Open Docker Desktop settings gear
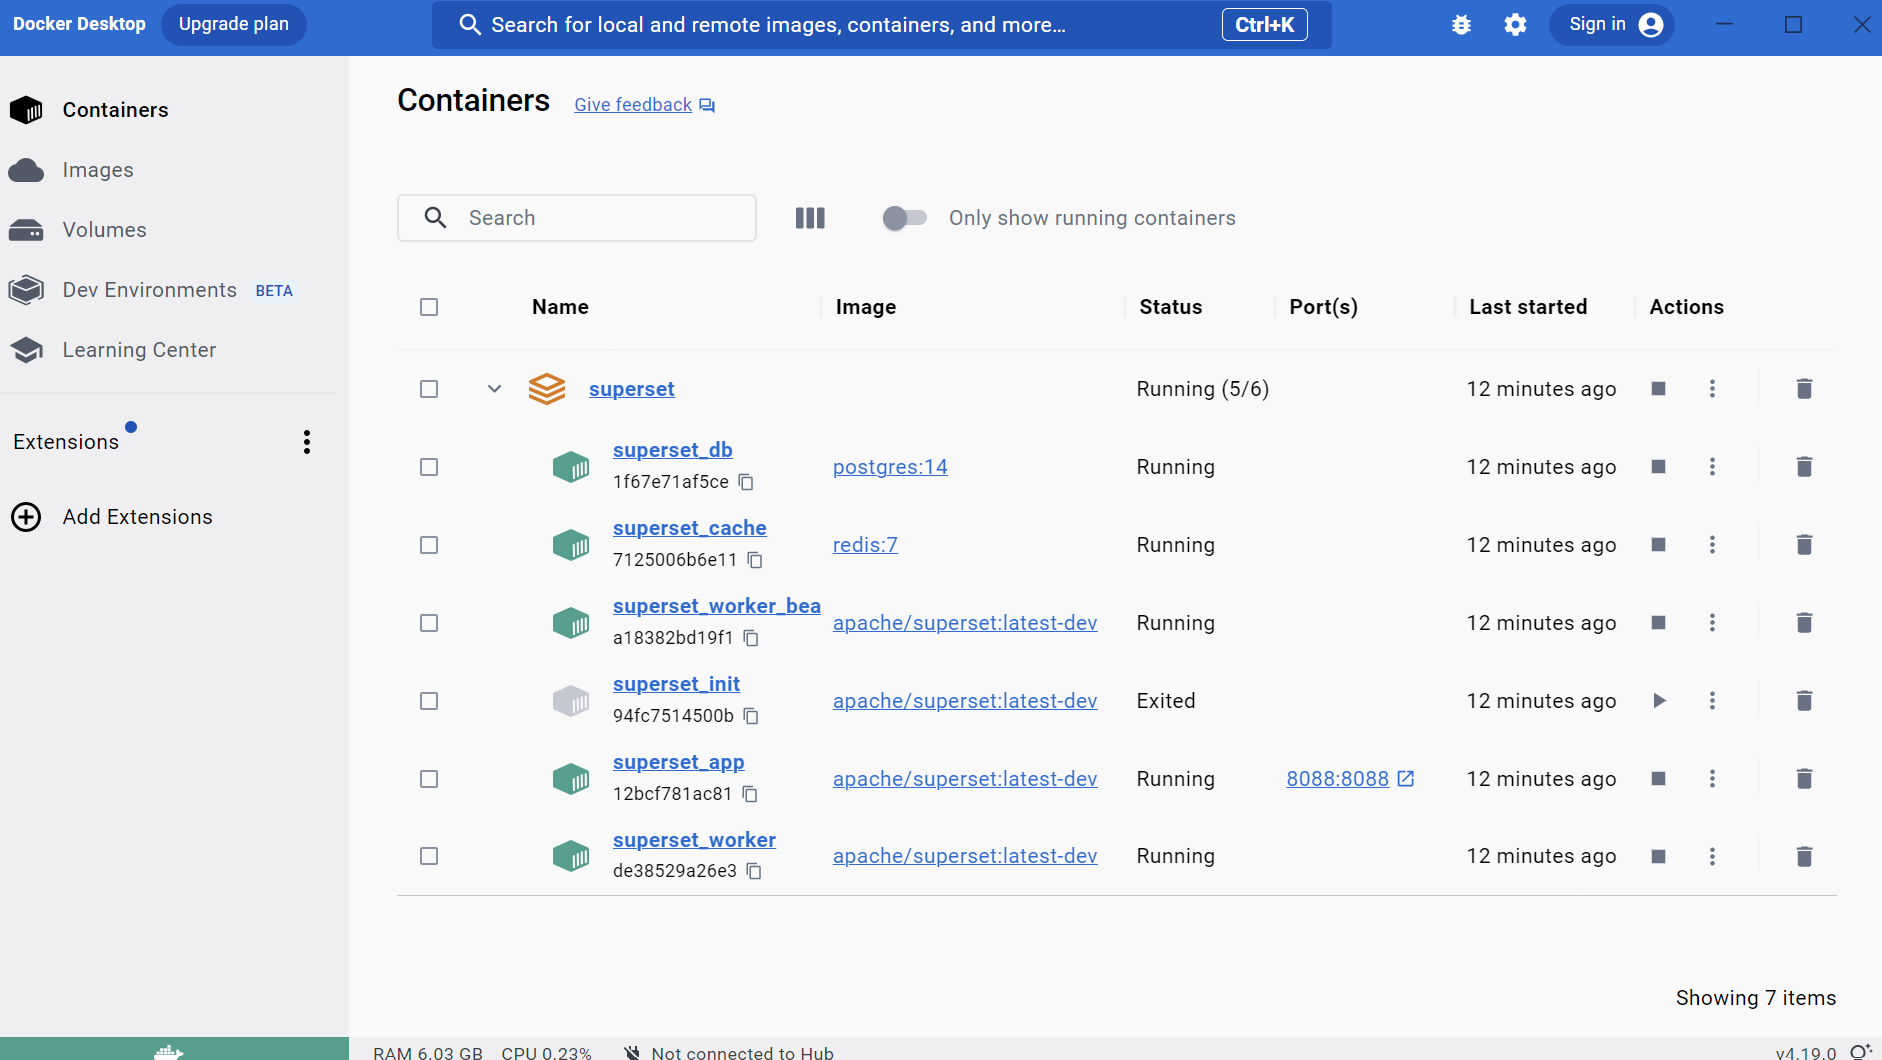1882x1060 pixels. pyautogui.click(x=1515, y=25)
